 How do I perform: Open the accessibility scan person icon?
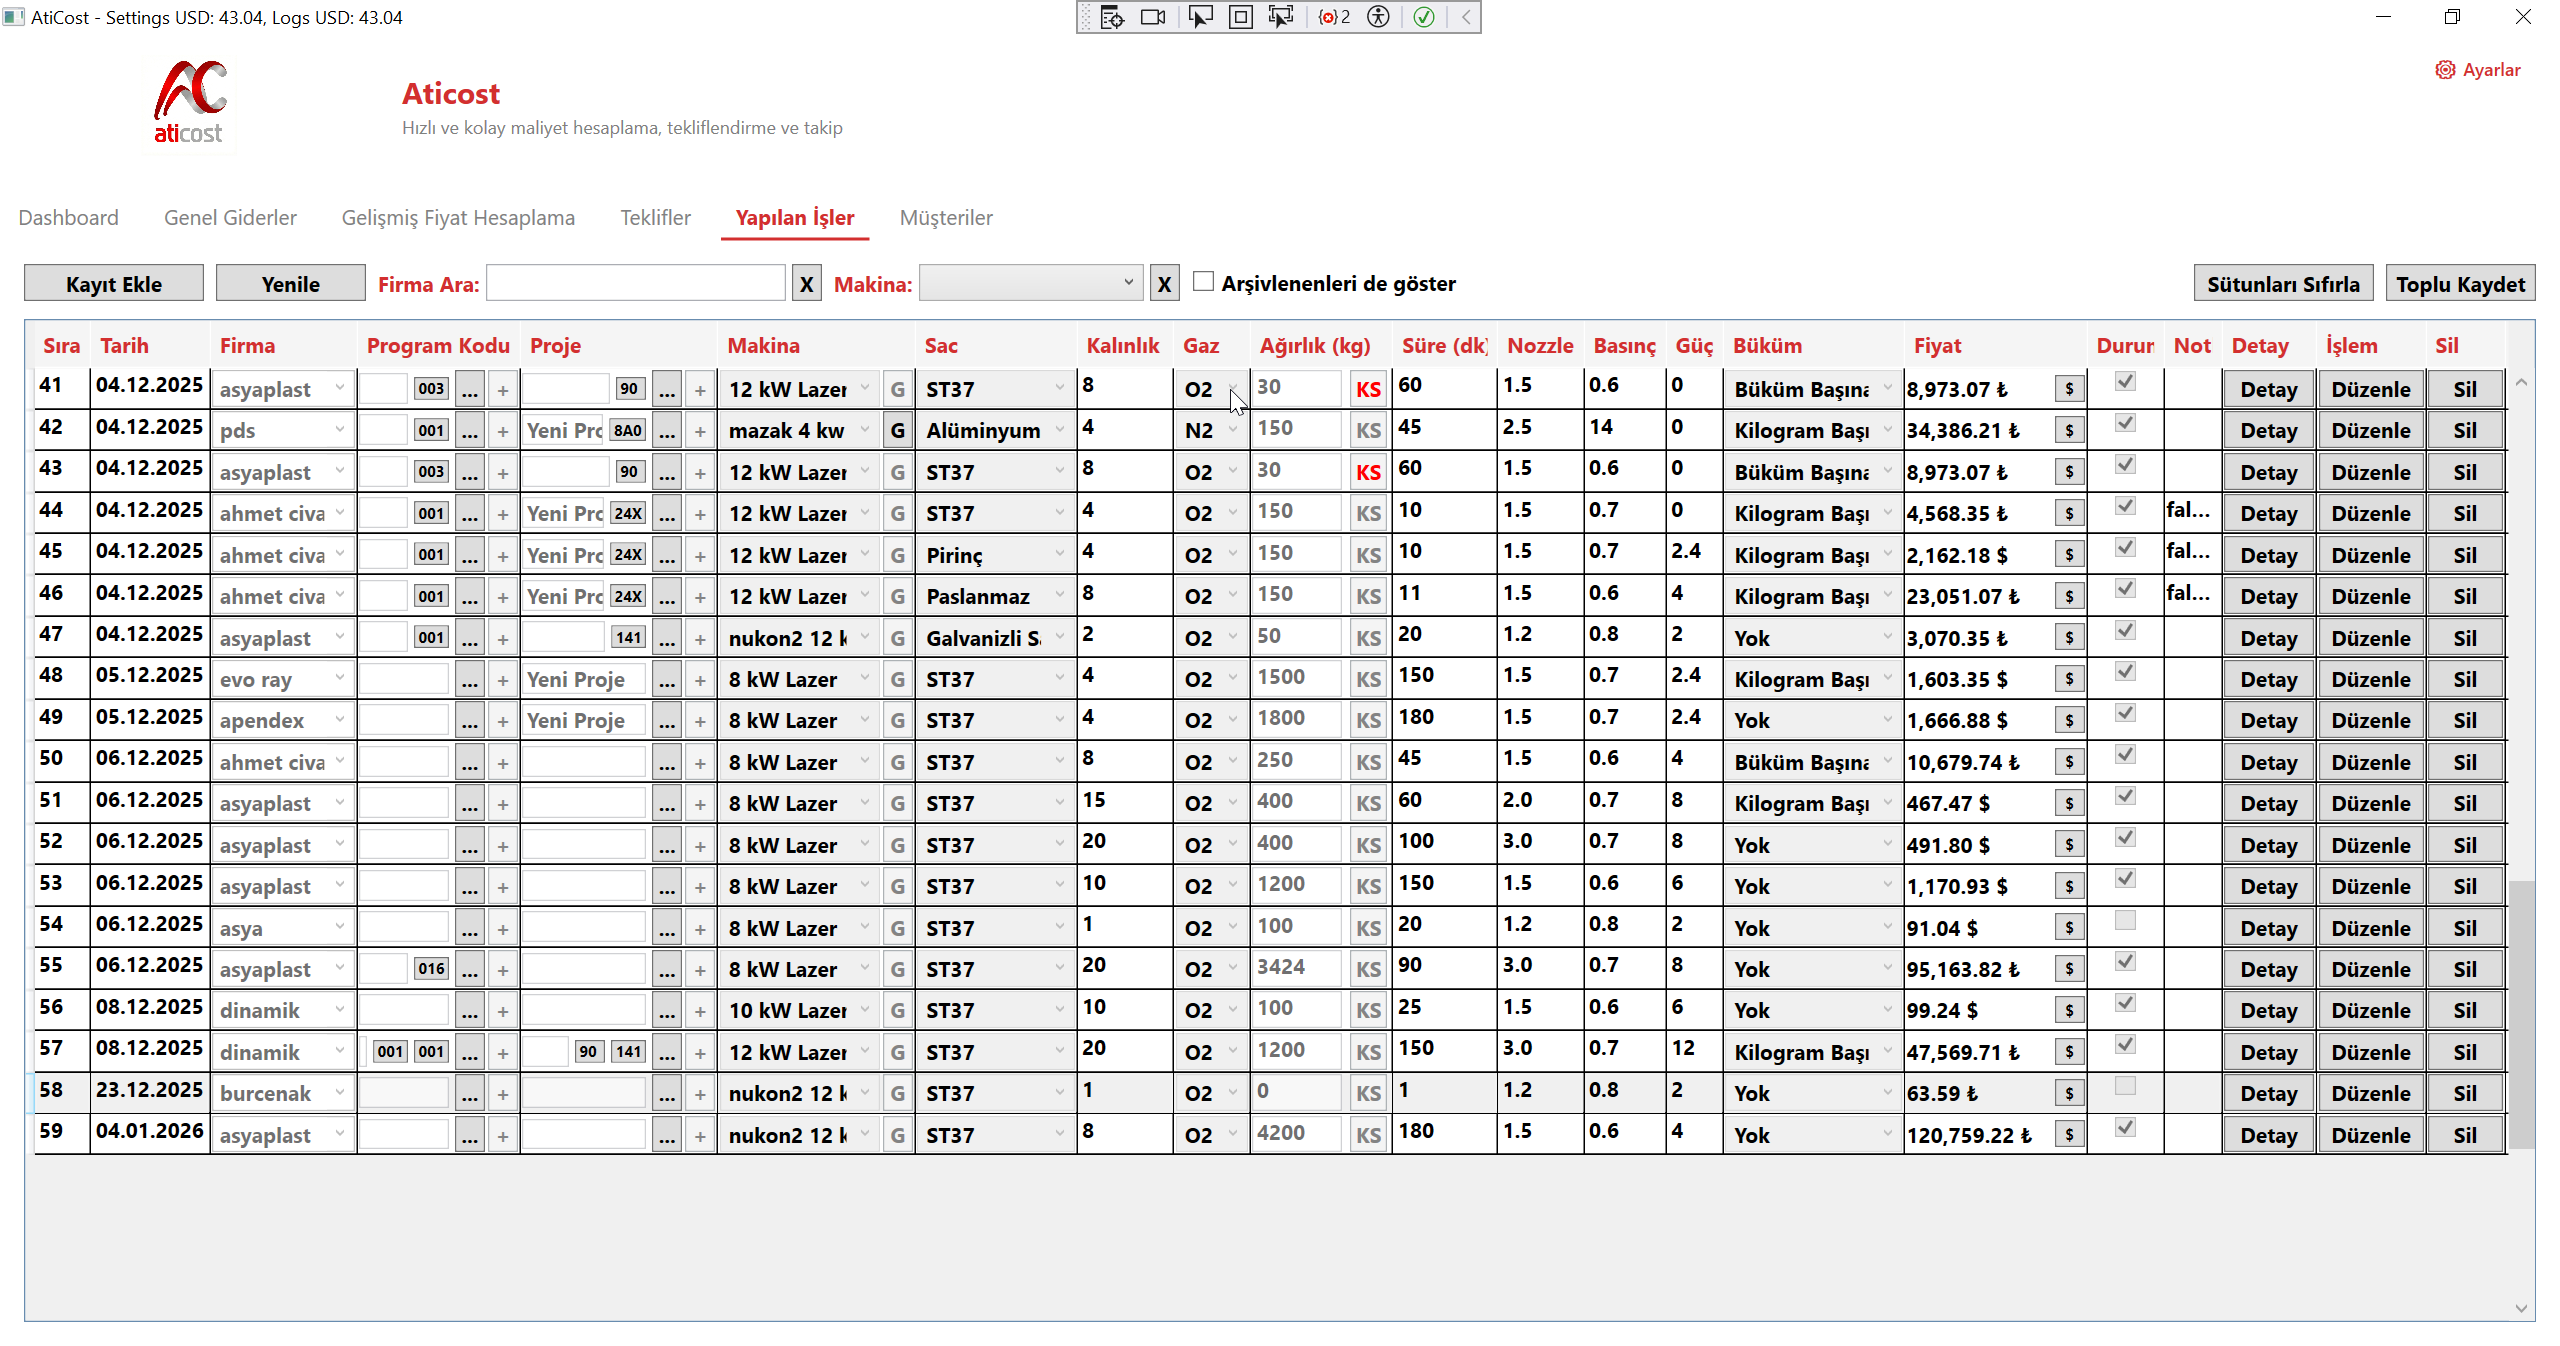pyautogui.click(x=1378, y=17)
